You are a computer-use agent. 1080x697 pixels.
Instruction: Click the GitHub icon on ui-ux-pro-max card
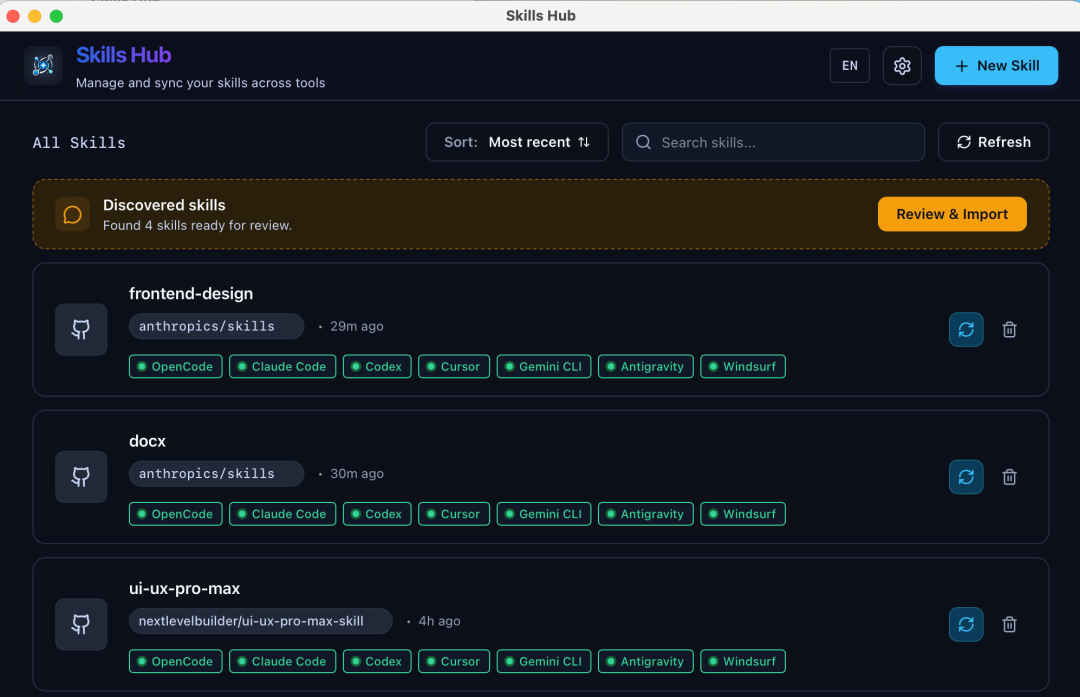[81, 624]
